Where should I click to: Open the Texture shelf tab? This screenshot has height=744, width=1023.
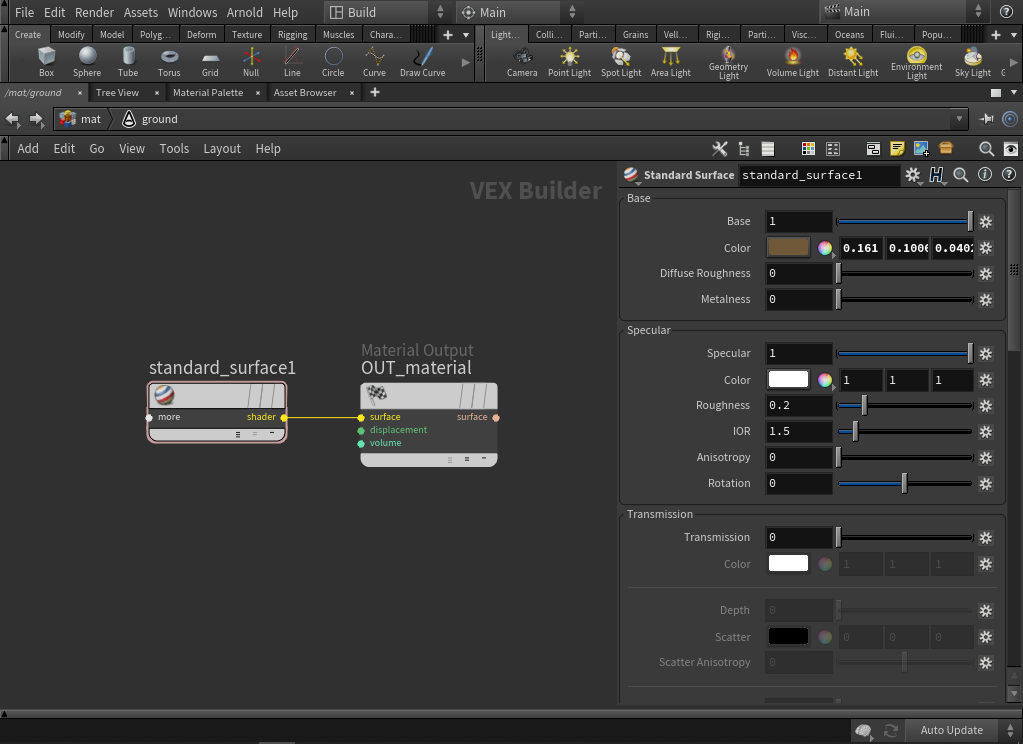tap(247, 35)
